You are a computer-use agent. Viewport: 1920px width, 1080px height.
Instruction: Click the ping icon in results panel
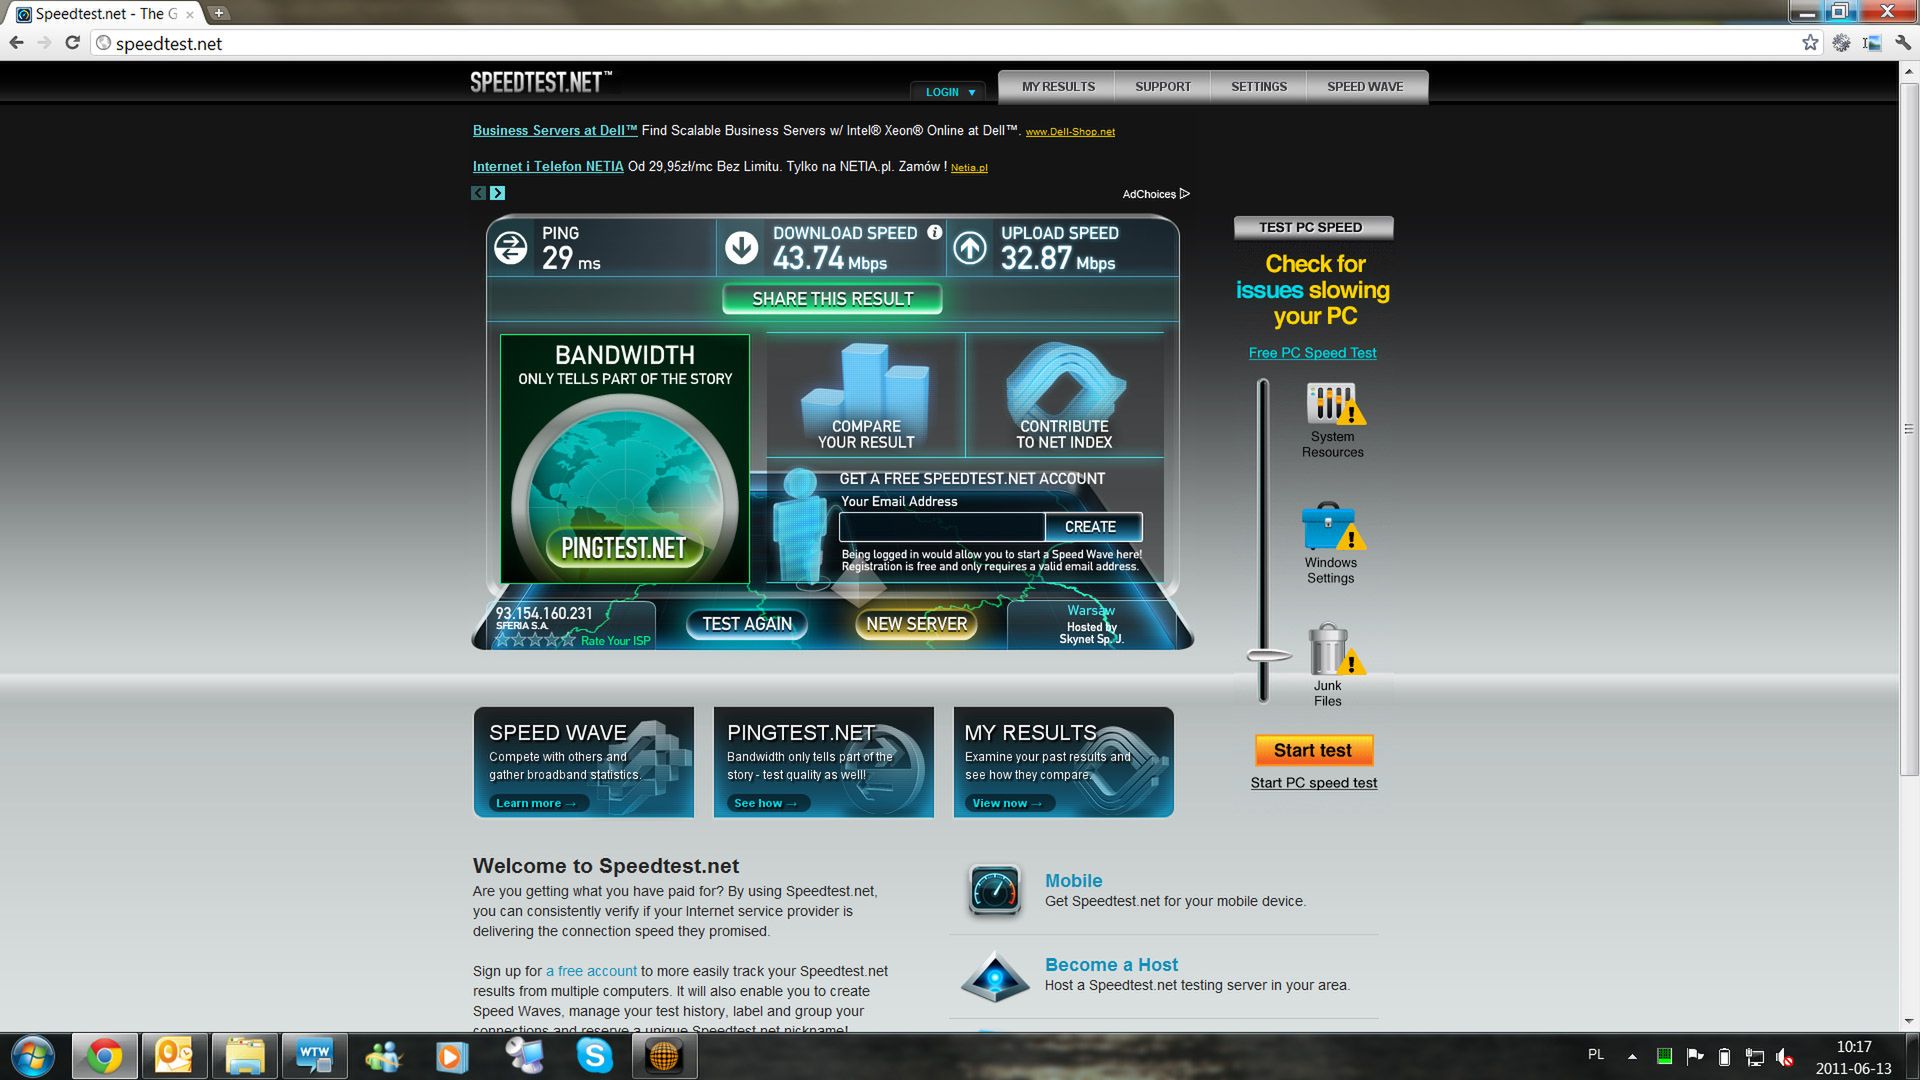[510, 248]
